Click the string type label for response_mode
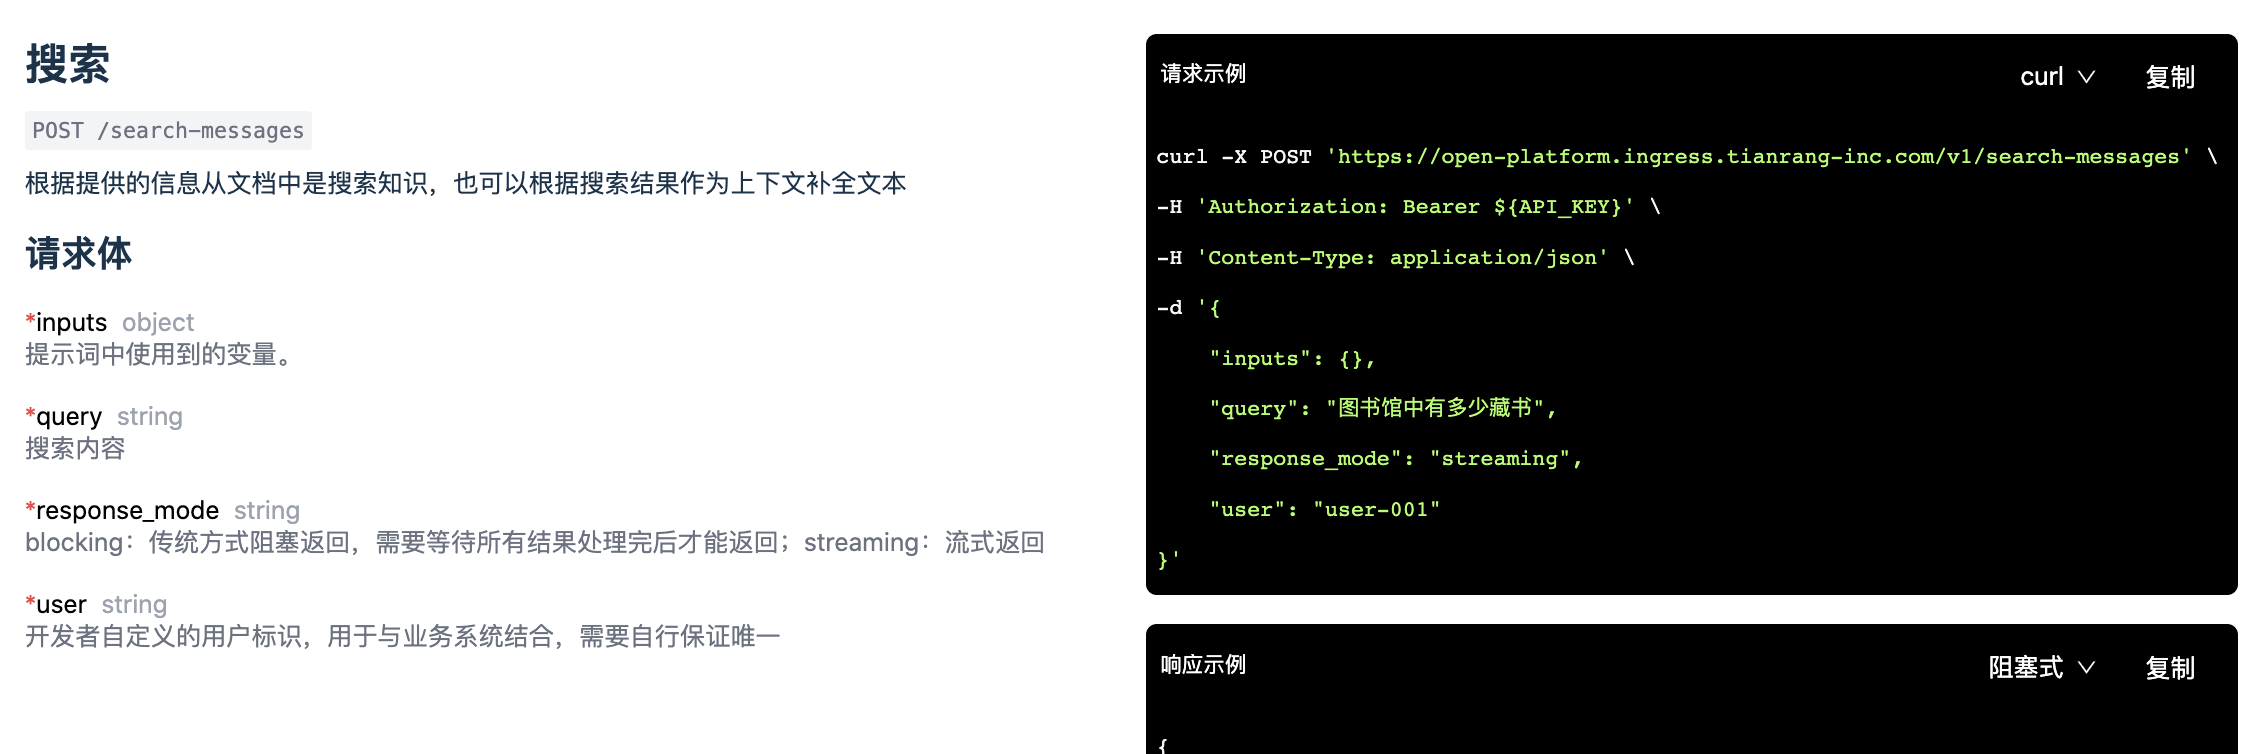The height and width of the screenshot is (754, 2246). (267, 510)
